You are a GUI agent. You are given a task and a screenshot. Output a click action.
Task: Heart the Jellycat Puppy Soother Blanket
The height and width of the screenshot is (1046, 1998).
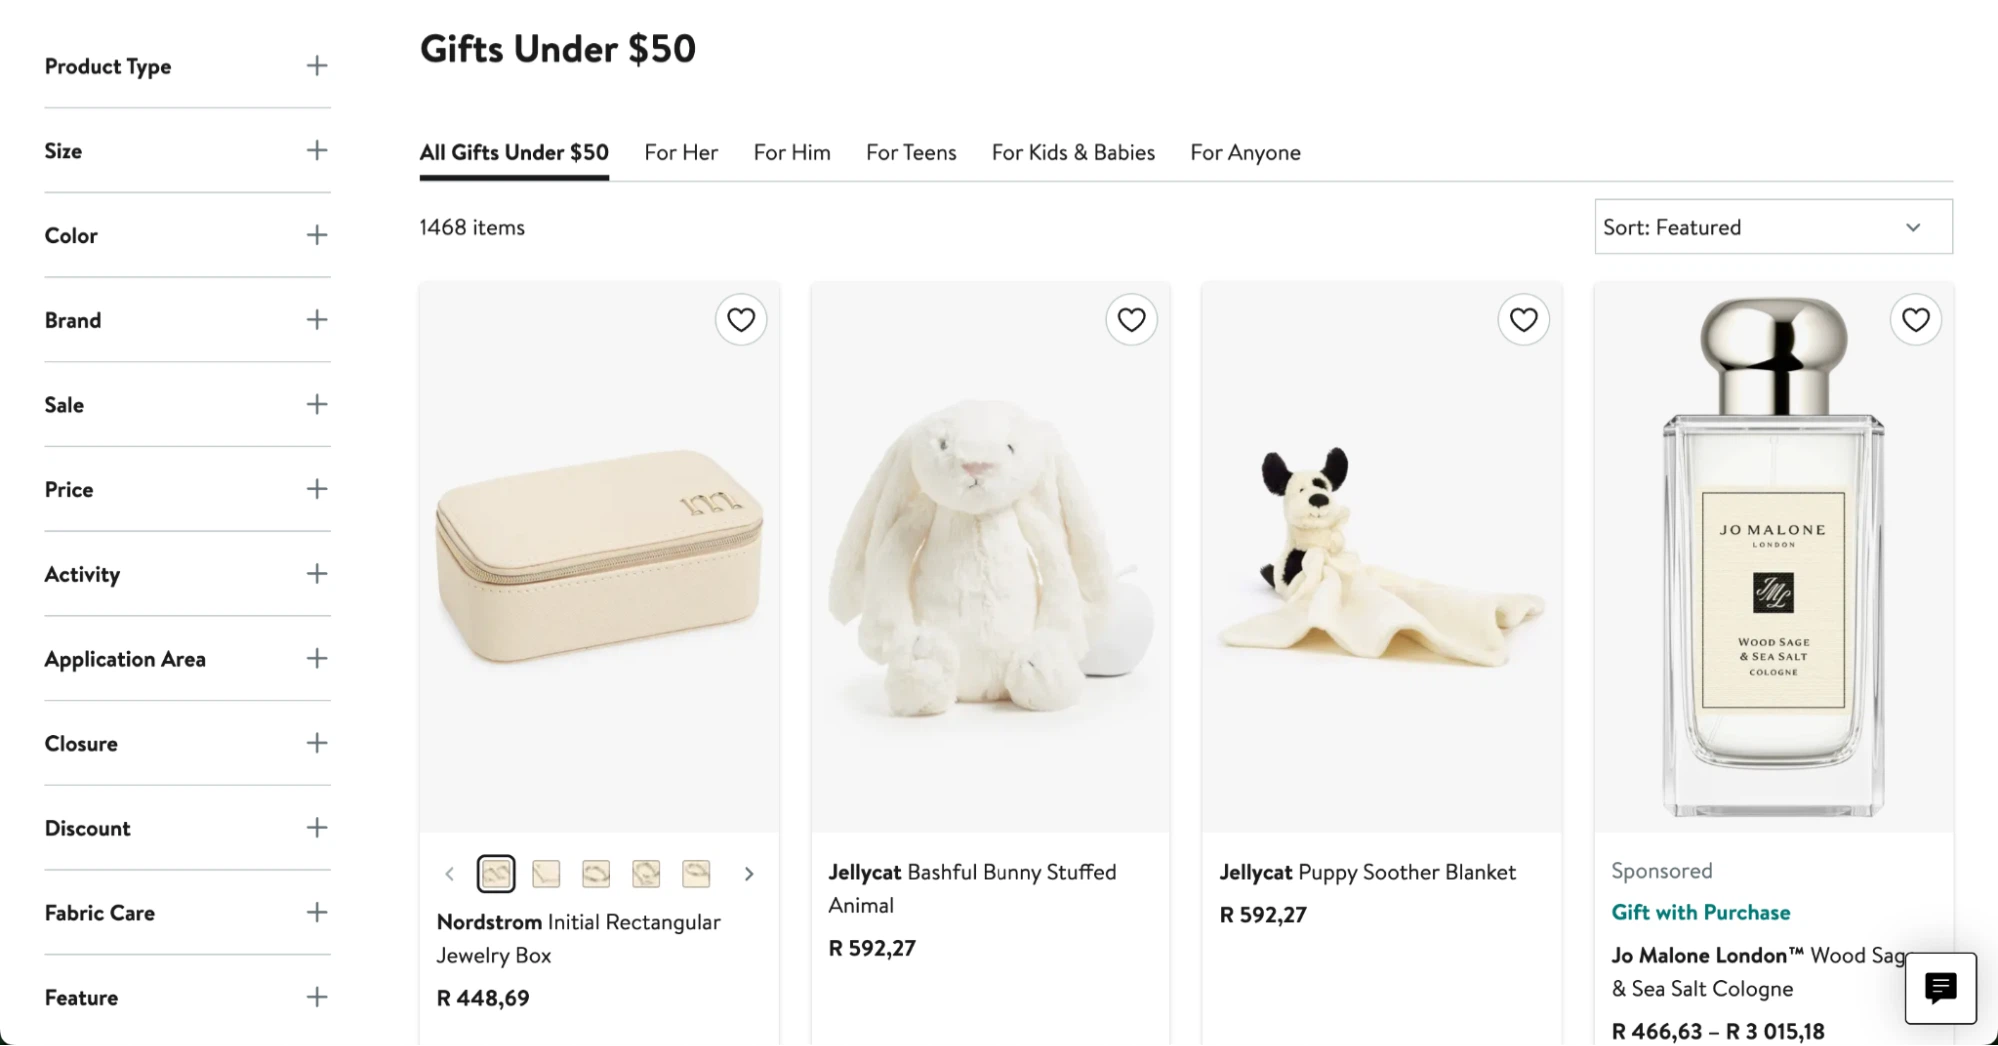[x=1523, y=320]
